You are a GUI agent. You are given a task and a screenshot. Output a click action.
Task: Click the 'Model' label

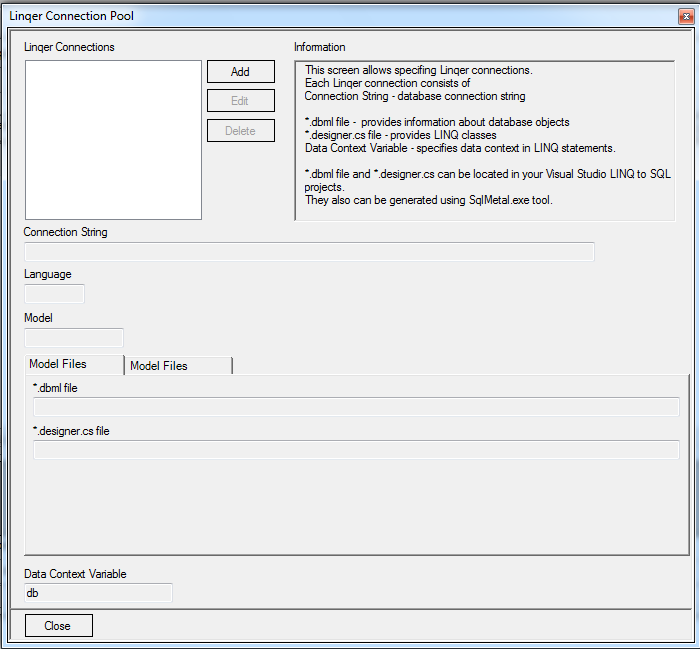click(38, 318)
